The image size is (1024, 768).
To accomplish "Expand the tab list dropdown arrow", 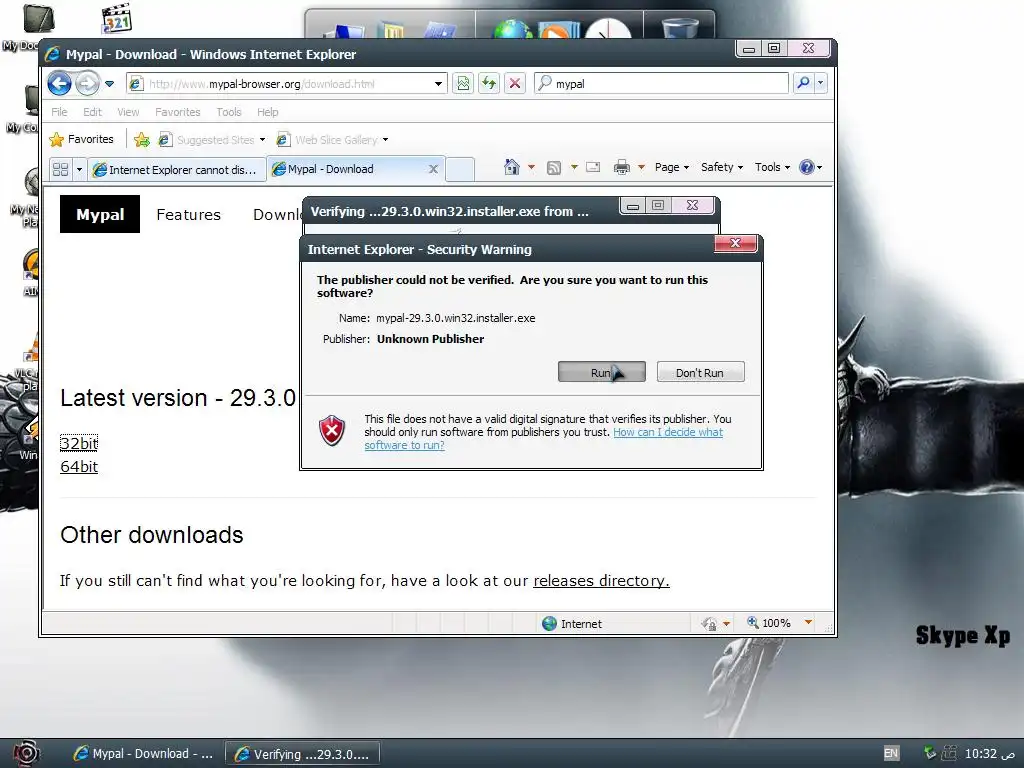I will [79, 169].
